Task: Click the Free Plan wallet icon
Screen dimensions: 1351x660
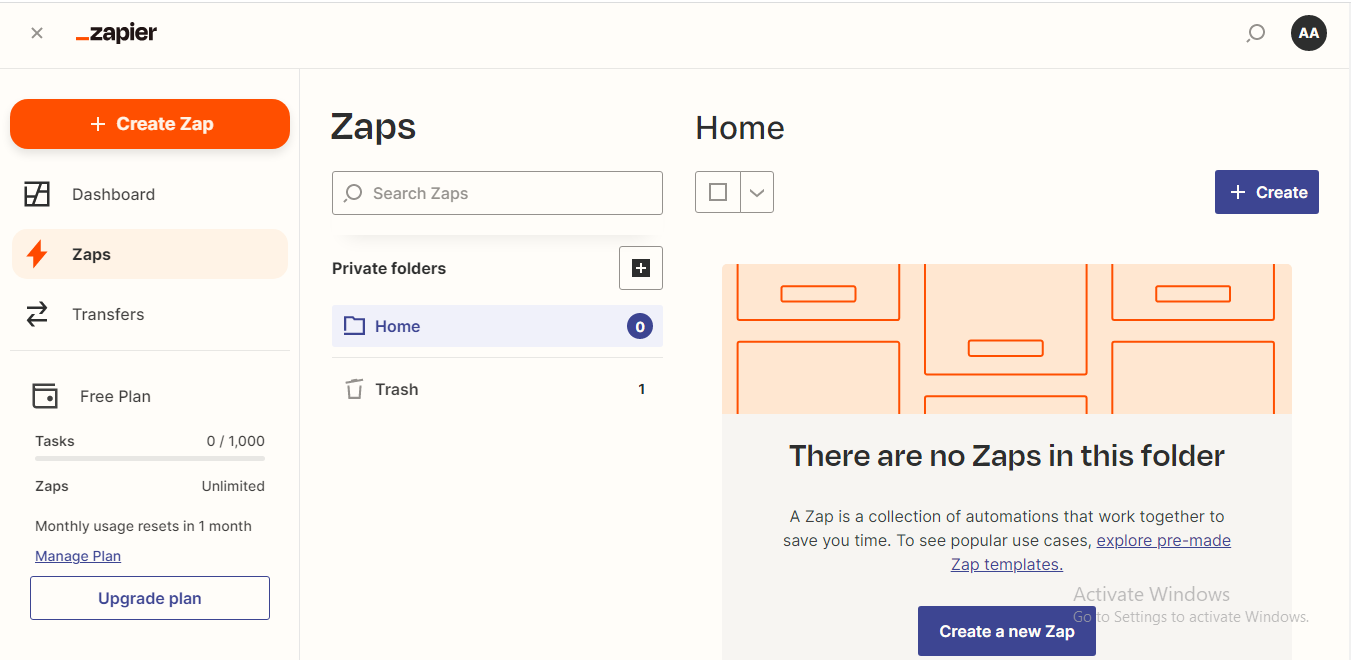Action: 45,396
